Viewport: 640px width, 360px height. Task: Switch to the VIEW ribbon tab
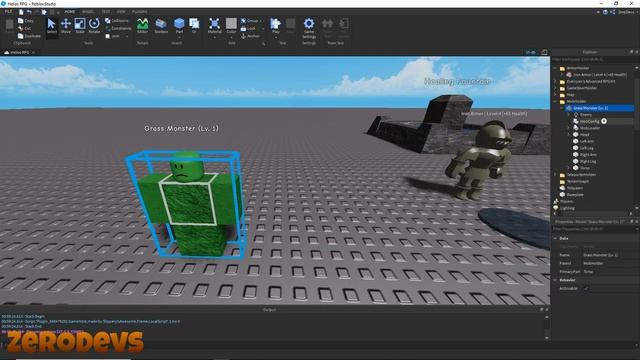pyautogui.click(x=121, y=12)
